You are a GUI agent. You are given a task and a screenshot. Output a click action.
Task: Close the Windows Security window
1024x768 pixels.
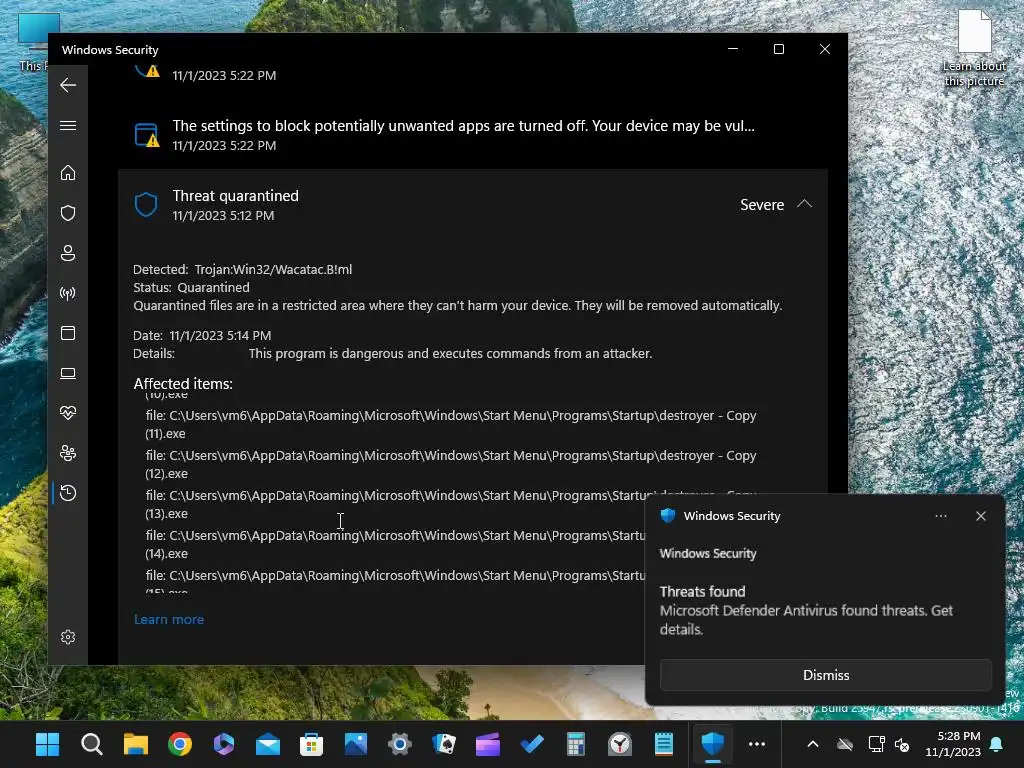pyautogui.click(x=825, y=49)
